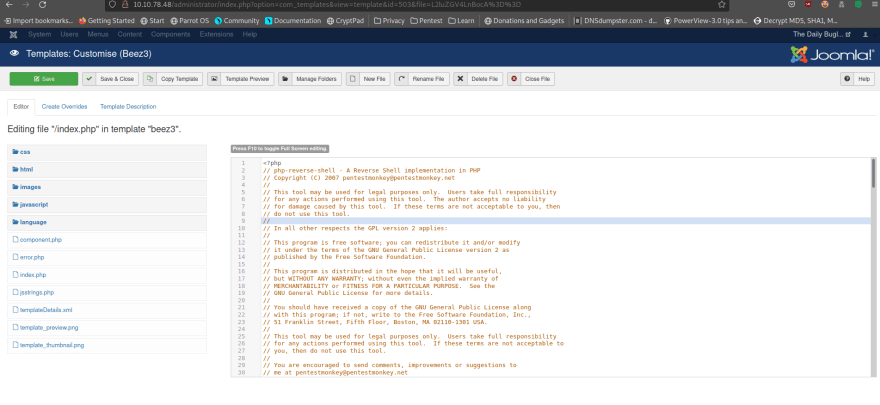
Task: Open the user account icon at top right
Action: (x=865, y=34)
